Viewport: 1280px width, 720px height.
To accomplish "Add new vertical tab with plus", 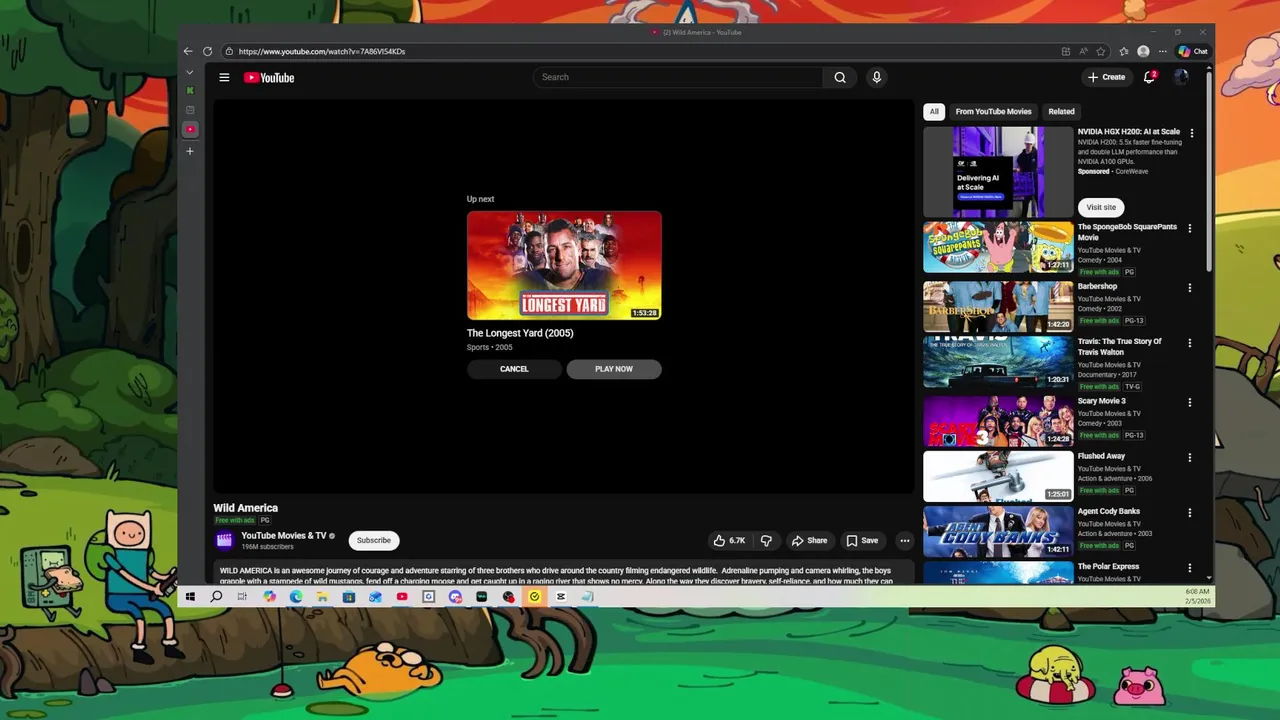I will pos(190,151).
